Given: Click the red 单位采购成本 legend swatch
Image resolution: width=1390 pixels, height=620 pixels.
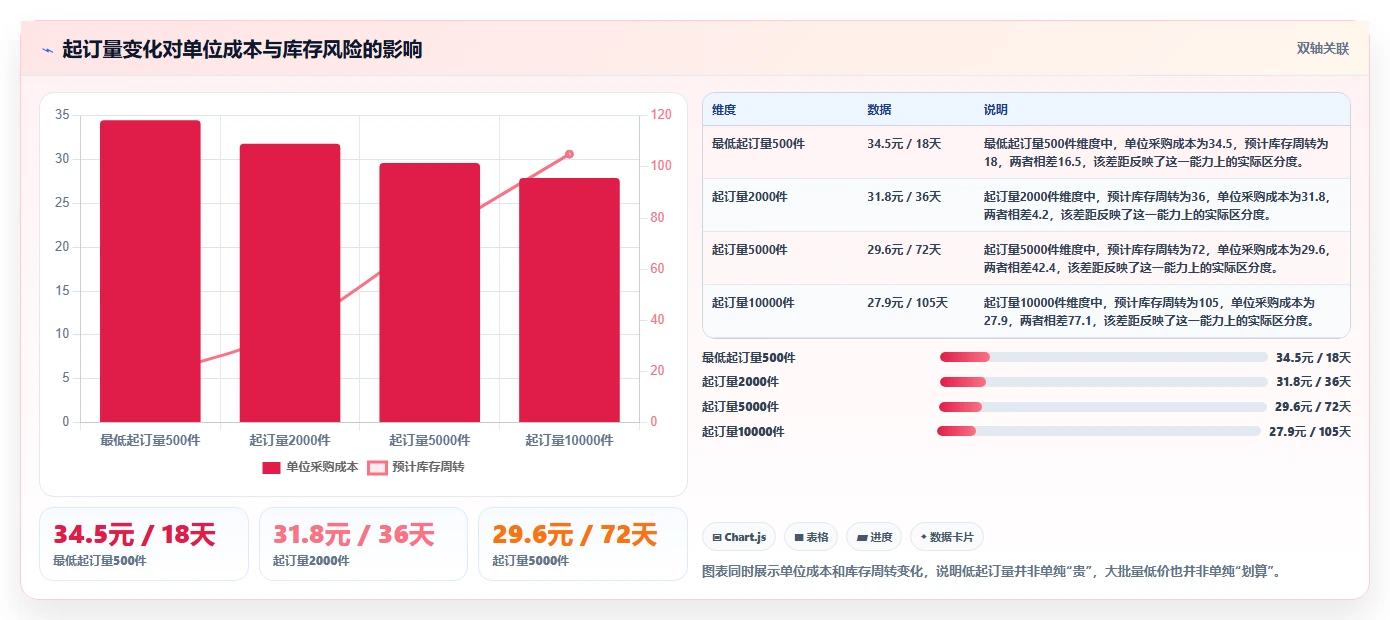Looking at the screenshot, I should coord(271,467).
